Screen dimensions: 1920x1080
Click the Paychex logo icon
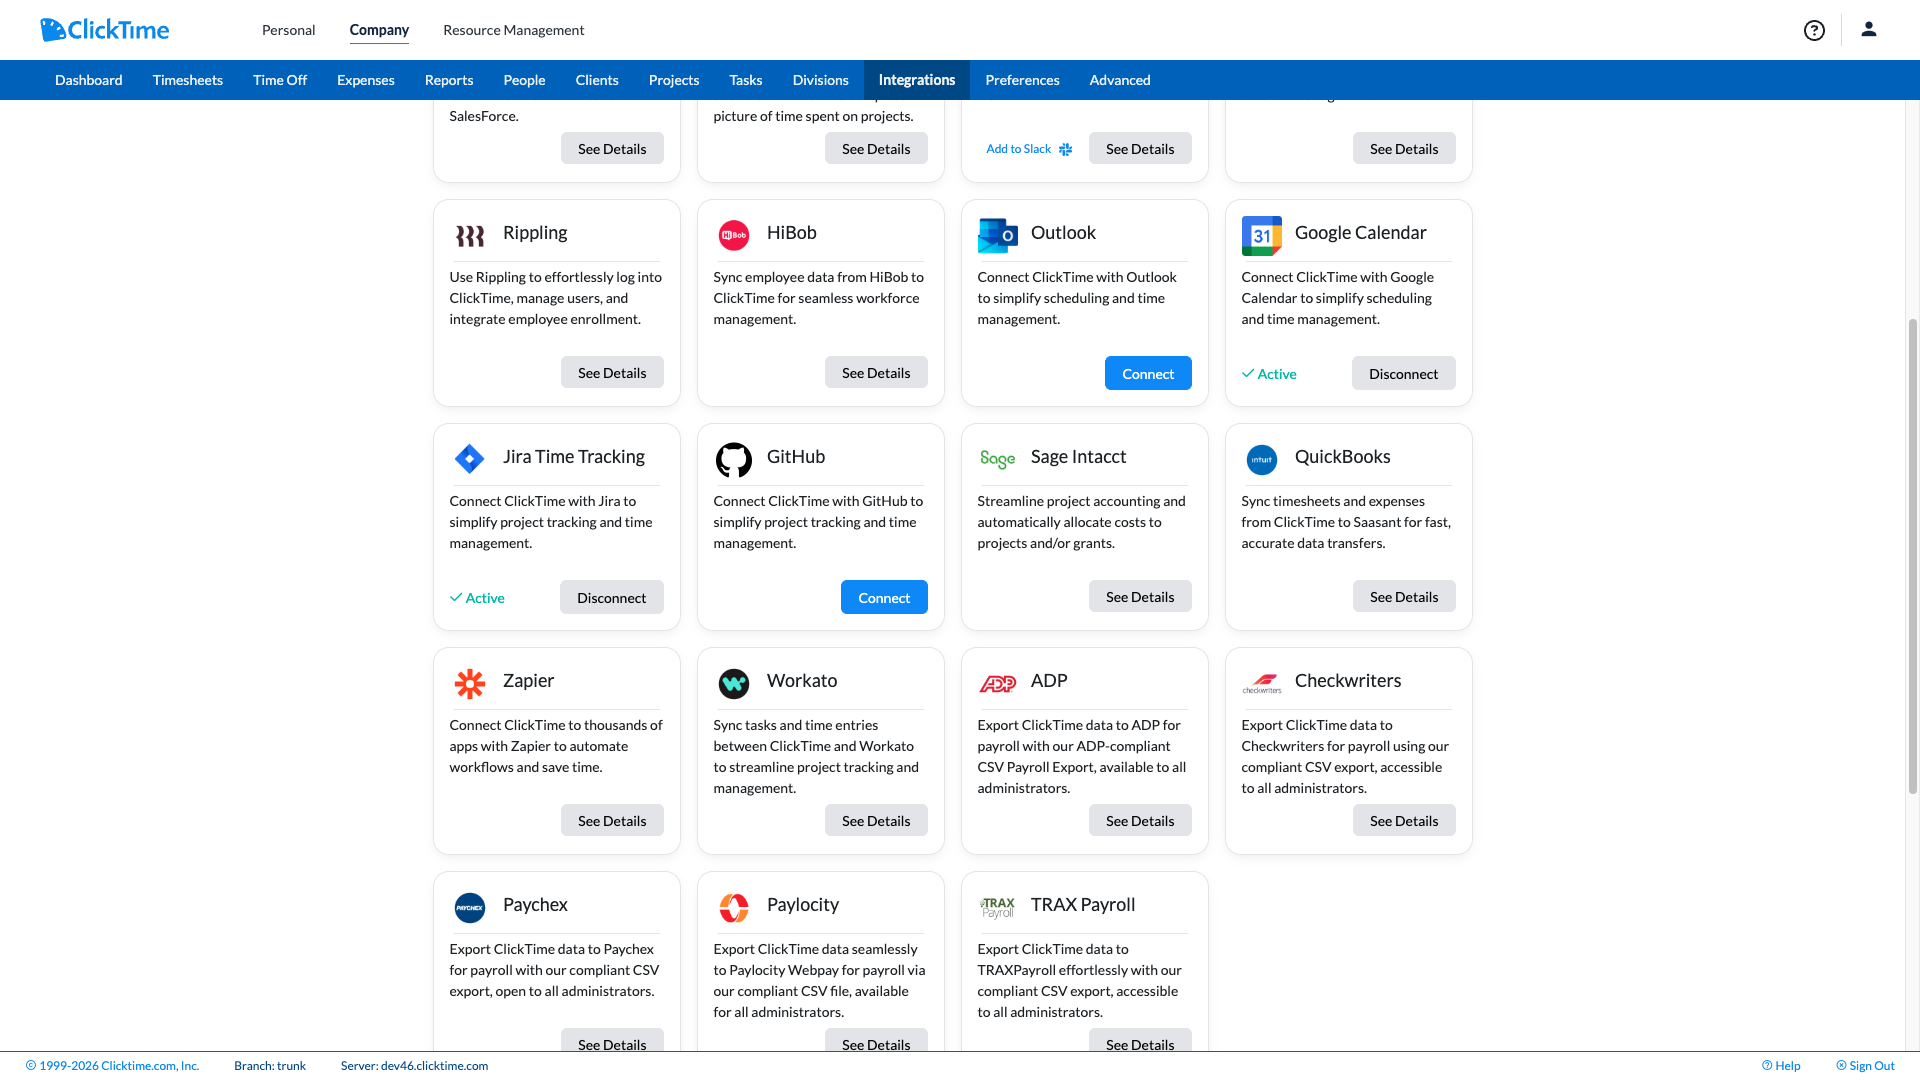pos(470,908)
